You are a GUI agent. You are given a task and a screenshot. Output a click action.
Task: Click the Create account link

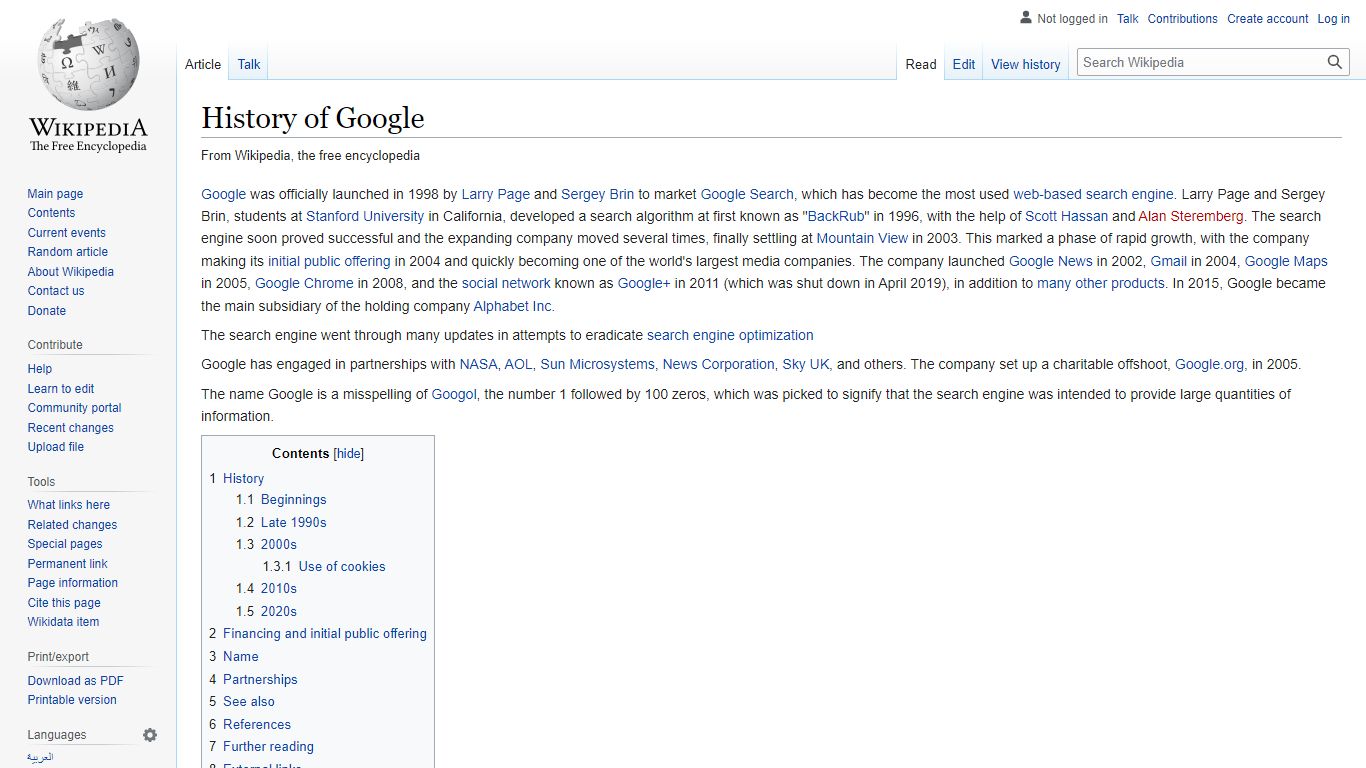pos(1268,19)
